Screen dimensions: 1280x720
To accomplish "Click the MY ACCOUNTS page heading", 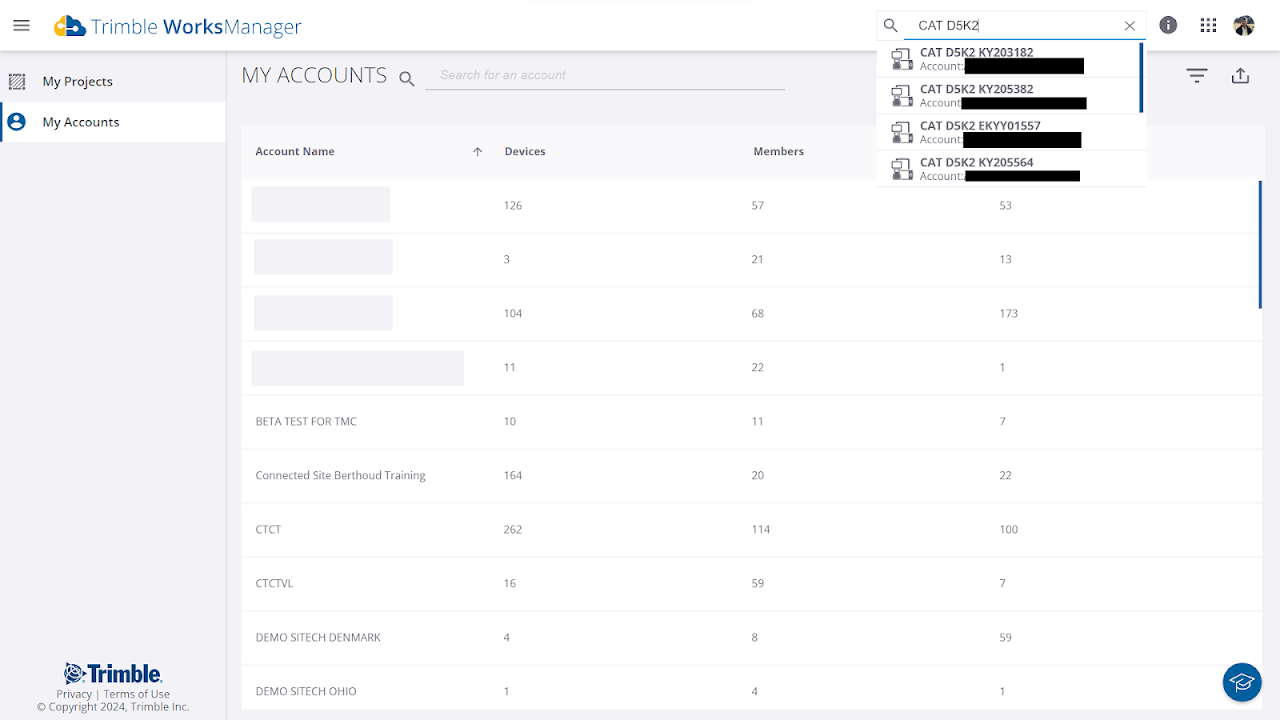I will click(314, 76).
